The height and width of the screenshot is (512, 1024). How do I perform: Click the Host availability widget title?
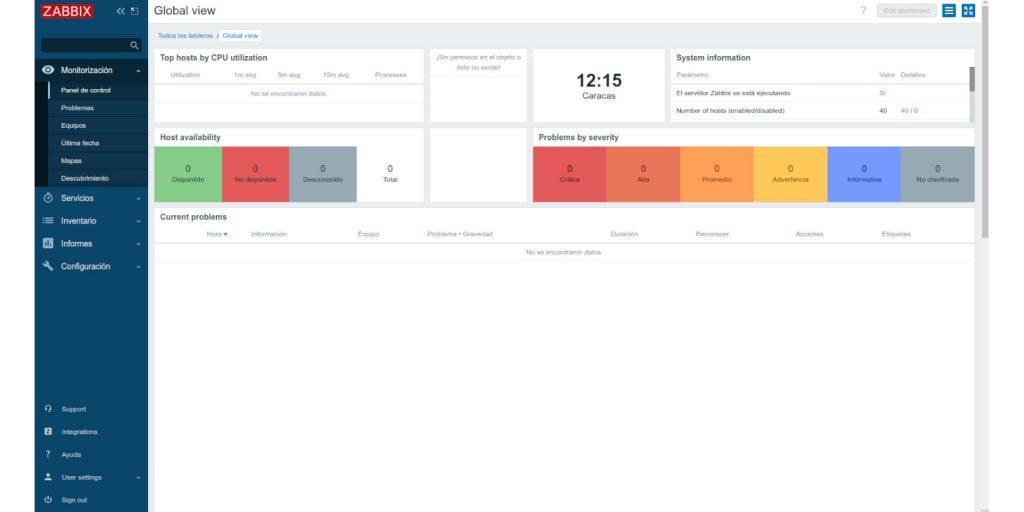(x=190, y=138)
